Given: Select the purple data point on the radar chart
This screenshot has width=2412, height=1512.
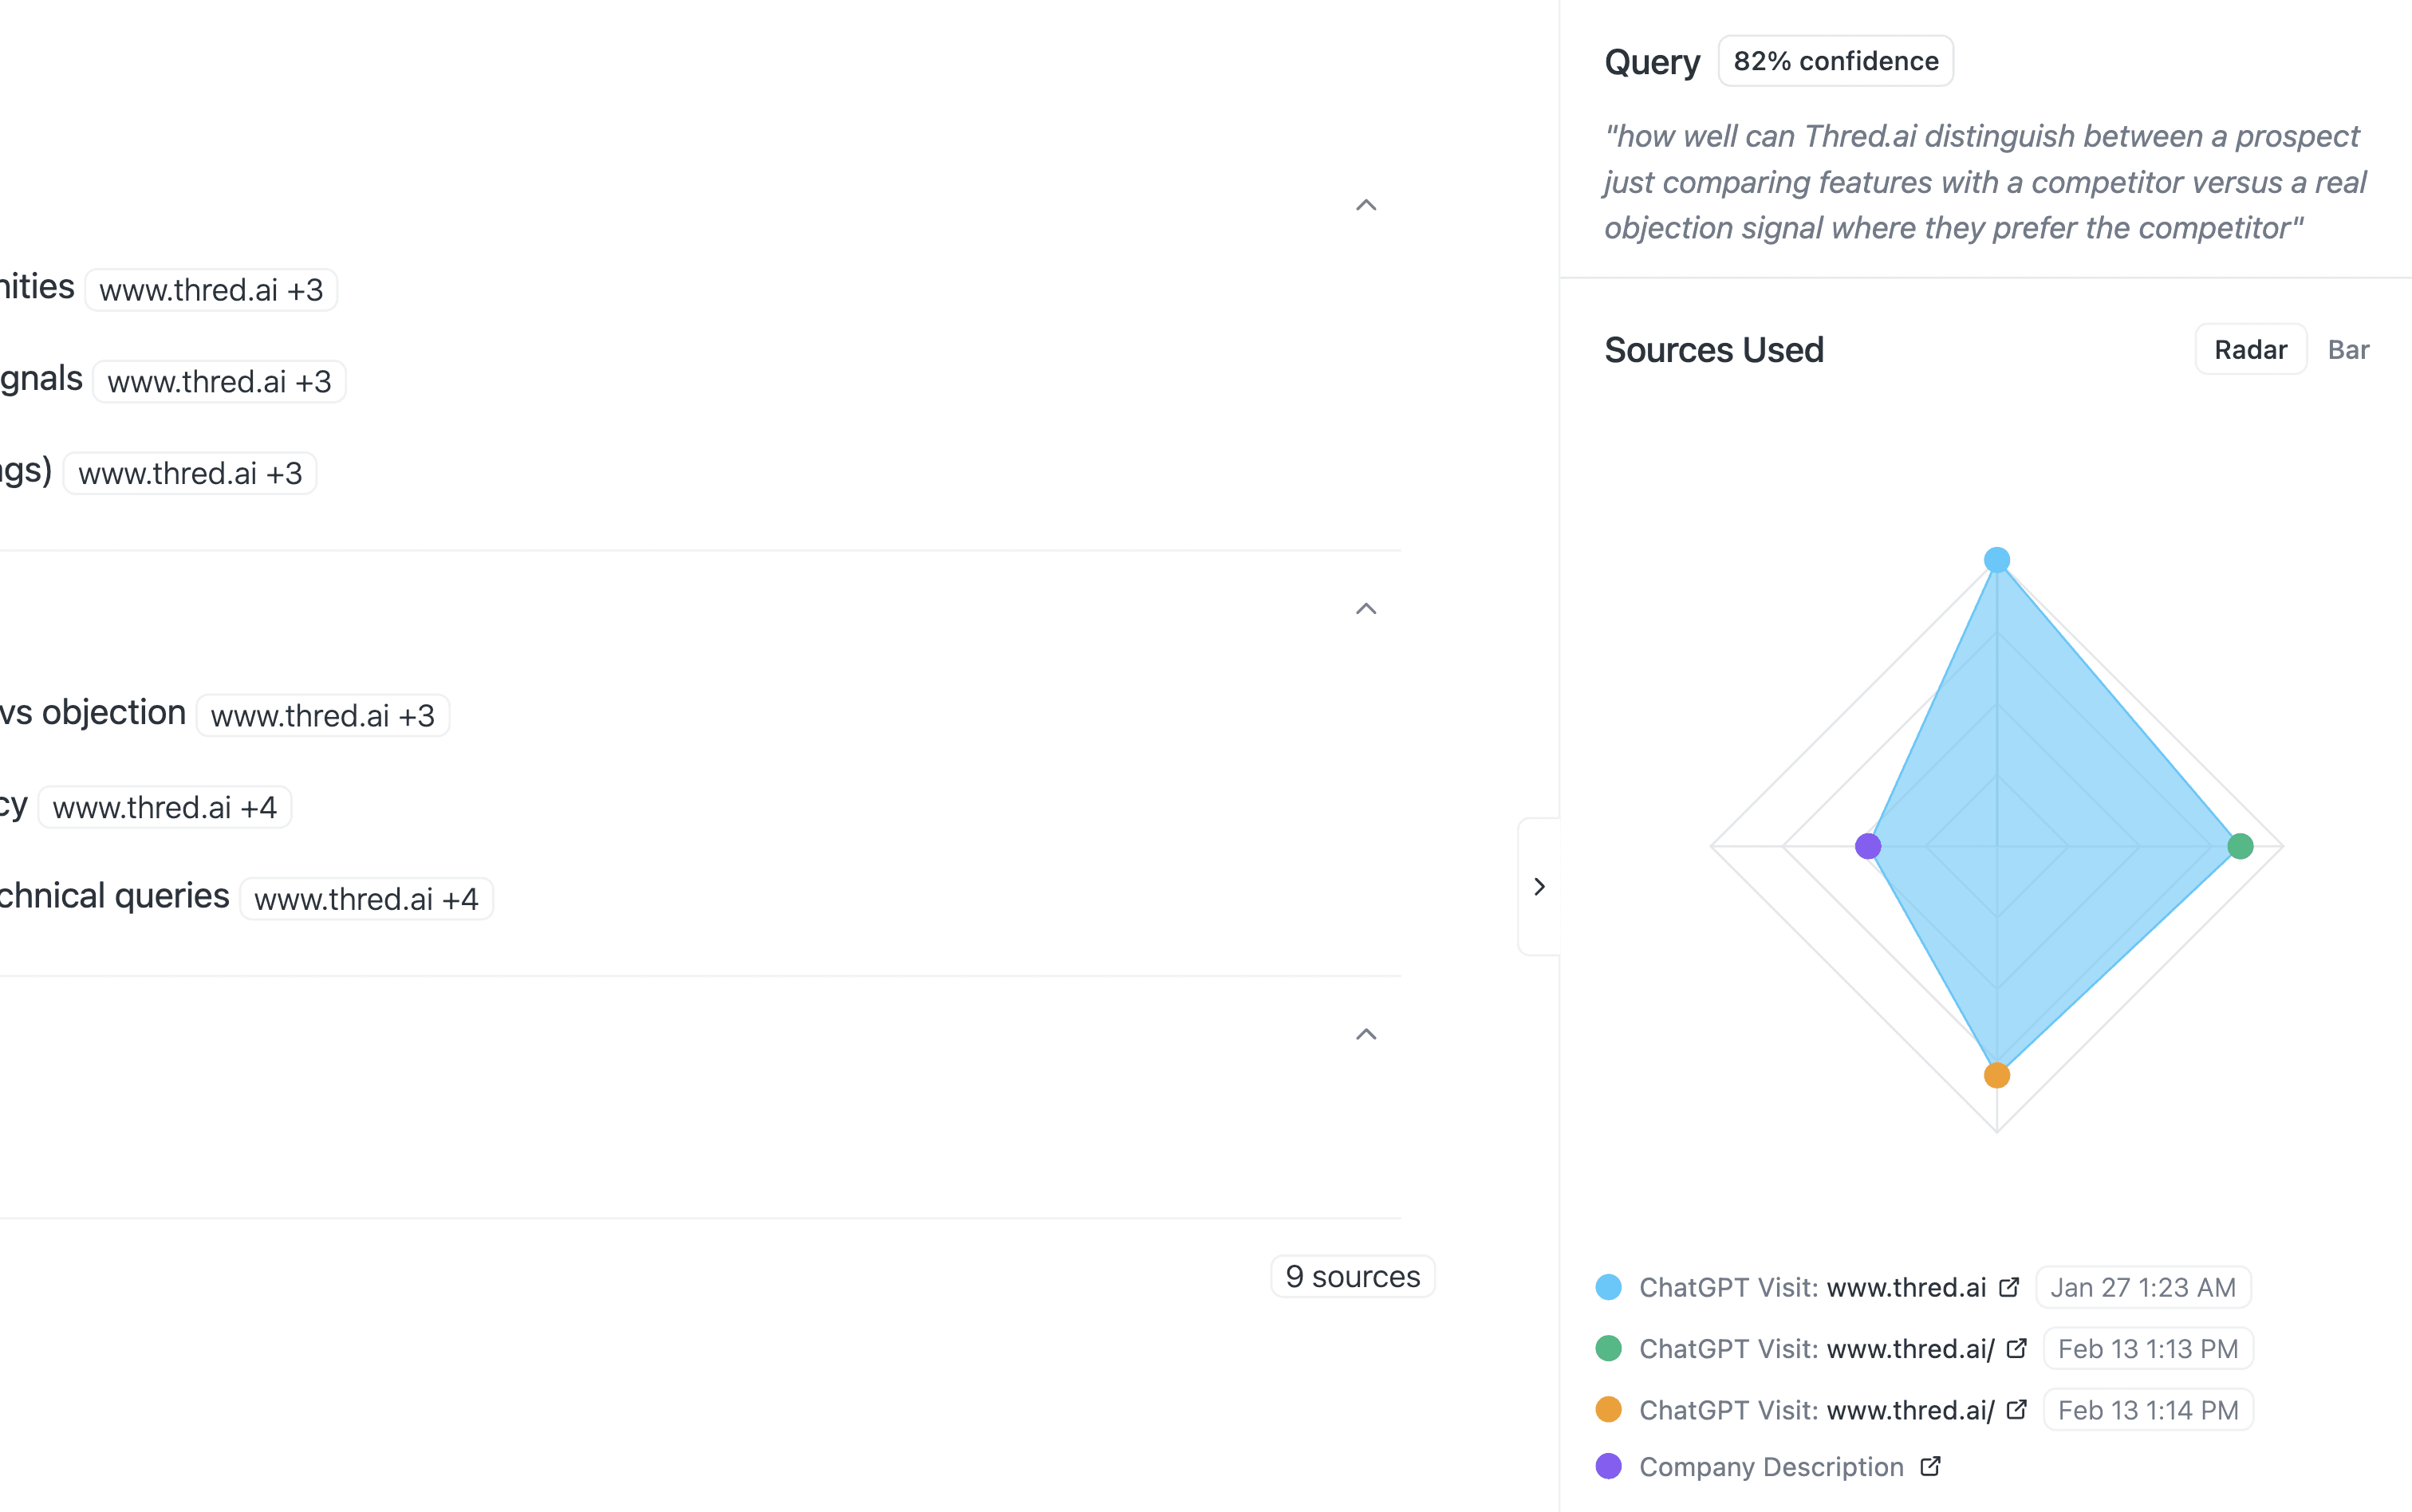Looking at the screenshot, I should tap(1868, 845).
